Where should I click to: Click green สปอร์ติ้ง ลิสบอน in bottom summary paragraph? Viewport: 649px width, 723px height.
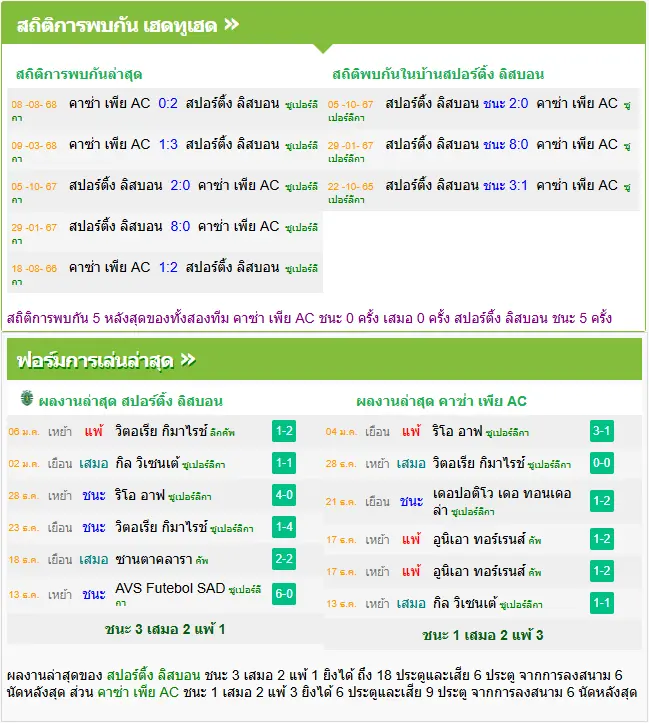pyautogui.click(x=153, y=676)
